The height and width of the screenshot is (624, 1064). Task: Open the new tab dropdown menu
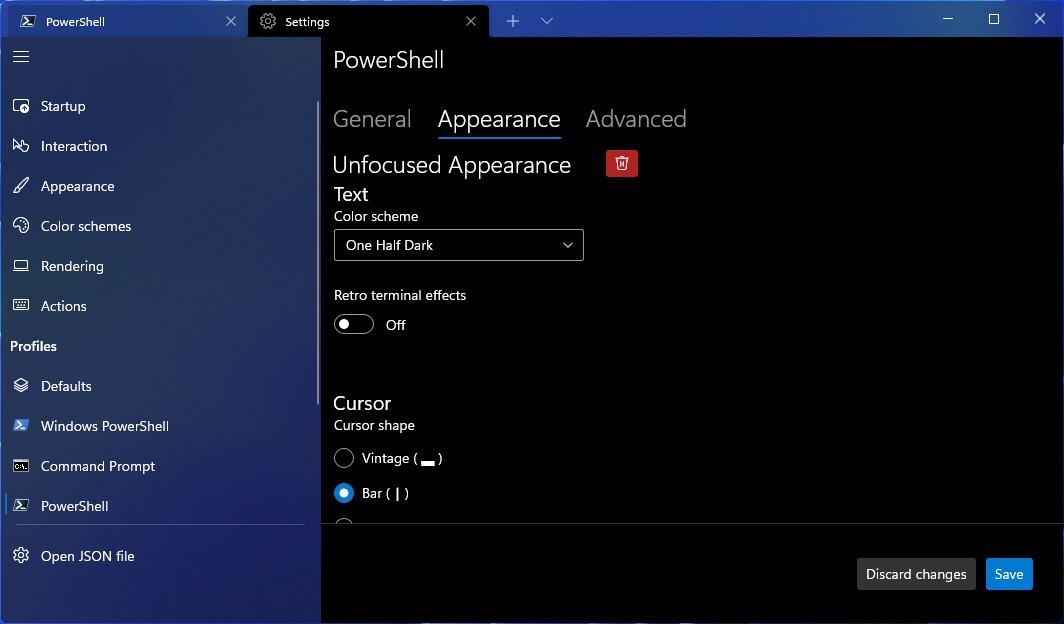[546, 20]
